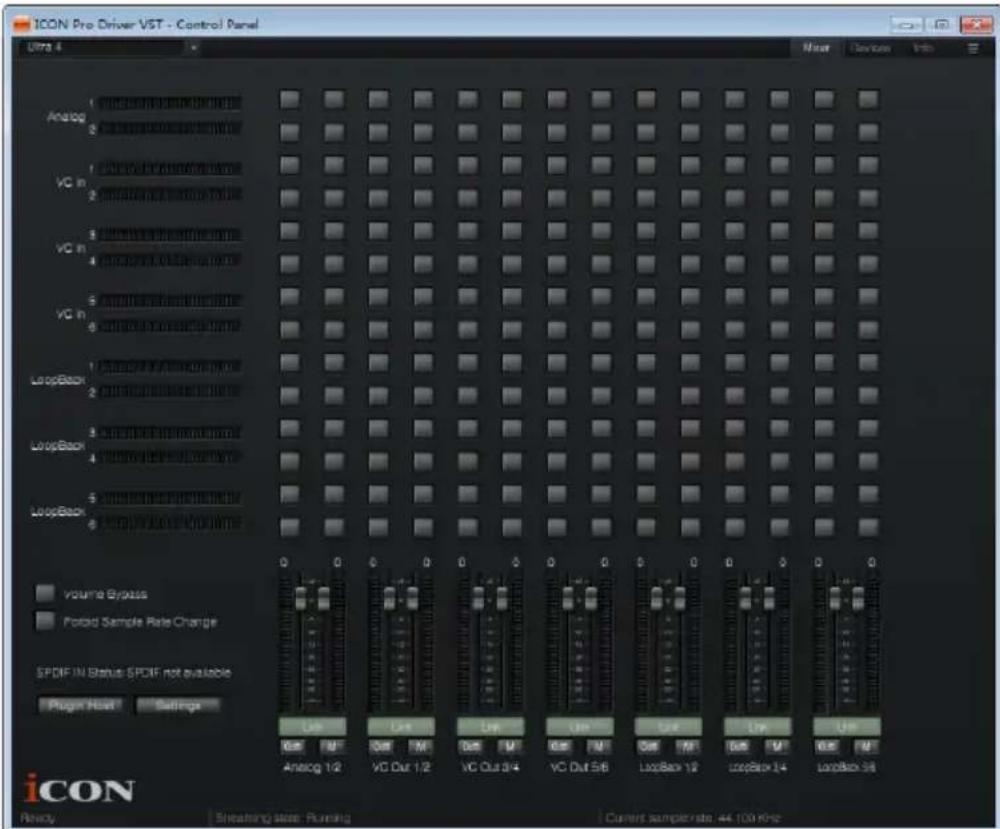
Task: Route Analog 1 to VC Out 1/2 left output
Action: click(x=378, y=99)
